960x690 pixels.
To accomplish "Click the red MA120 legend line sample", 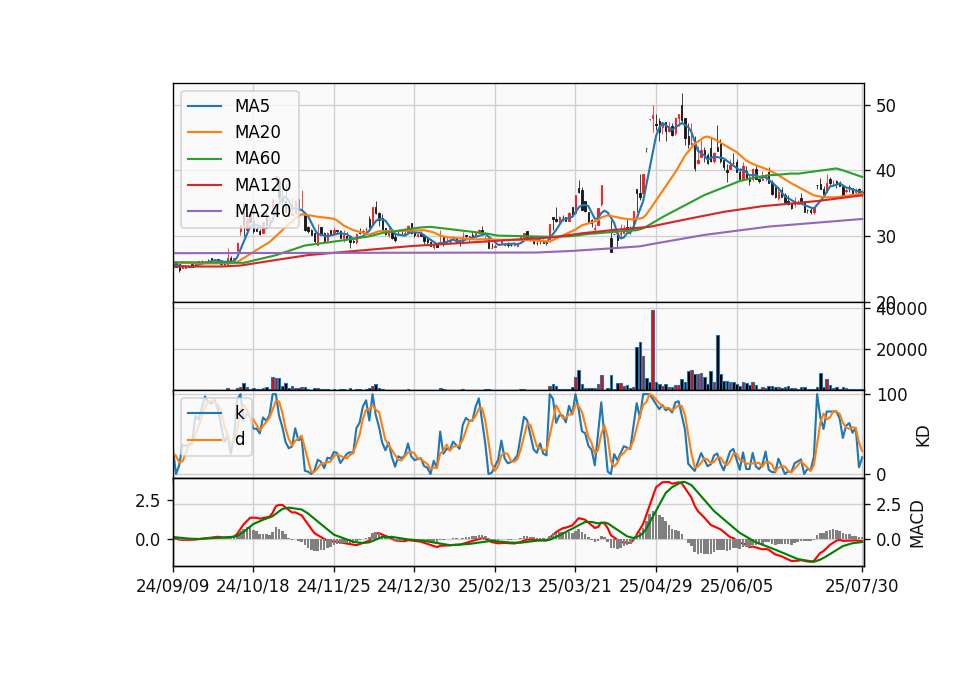I will pyautogui.click(x=204, y=185).
